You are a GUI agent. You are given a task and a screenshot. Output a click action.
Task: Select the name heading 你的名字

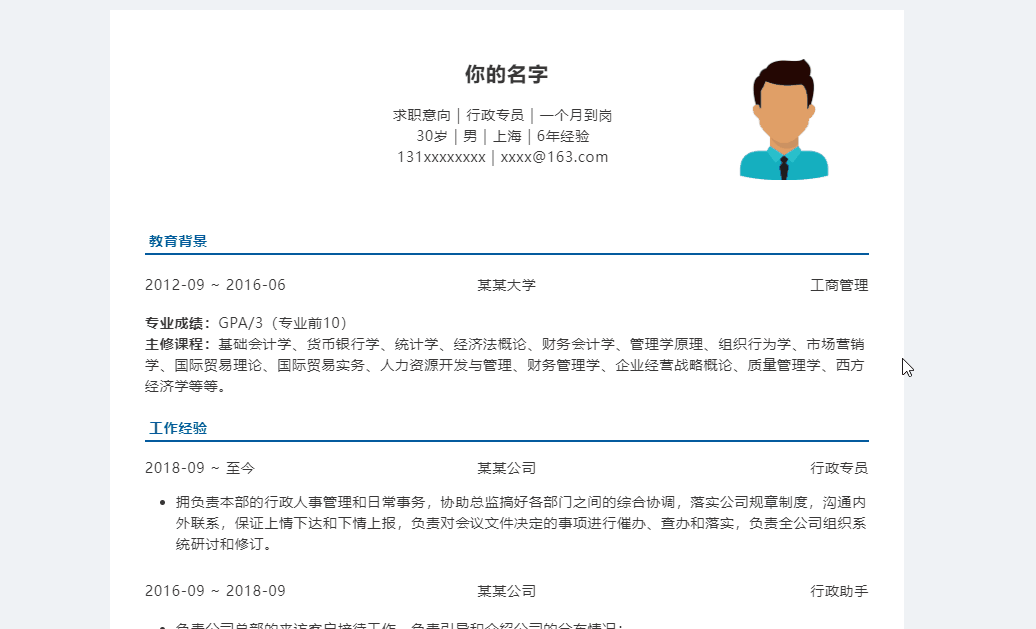pyautogui.click(x=506, y=73)
